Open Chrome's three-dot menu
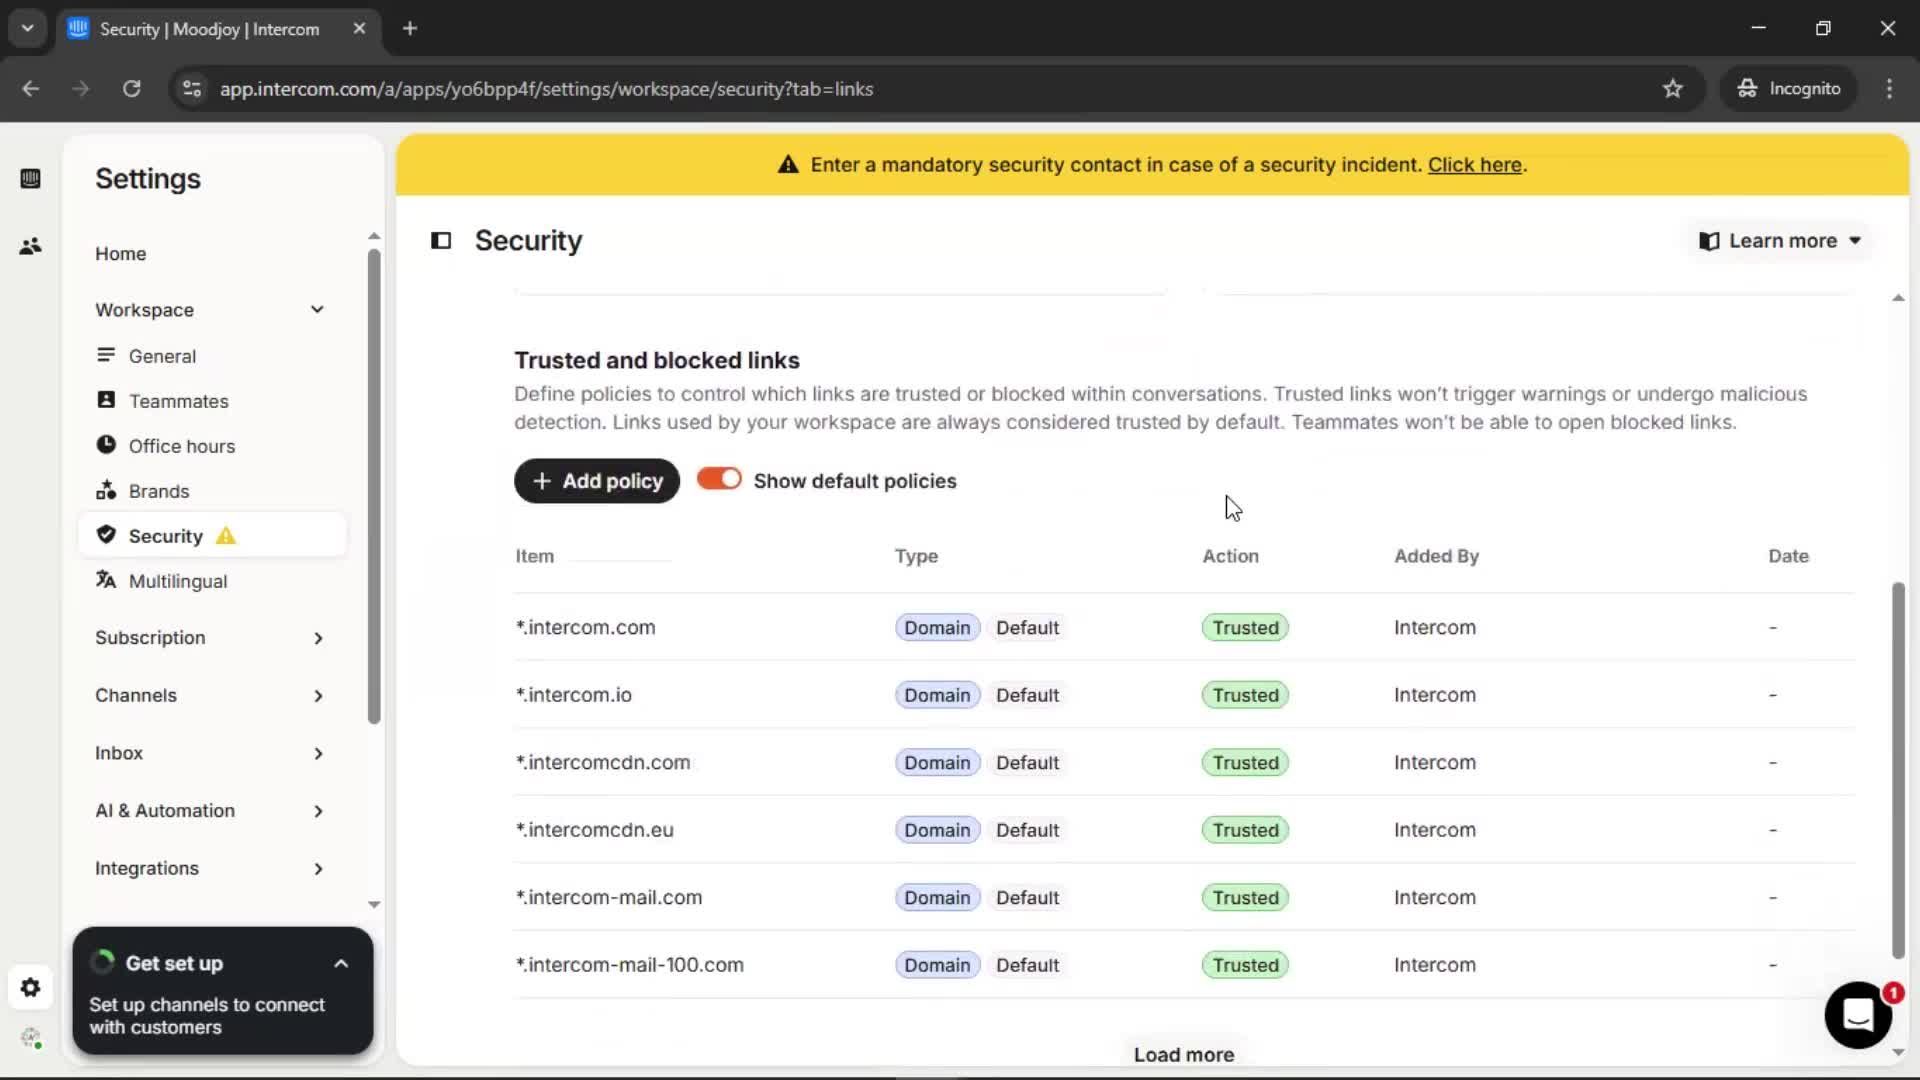 [1889, 89]
